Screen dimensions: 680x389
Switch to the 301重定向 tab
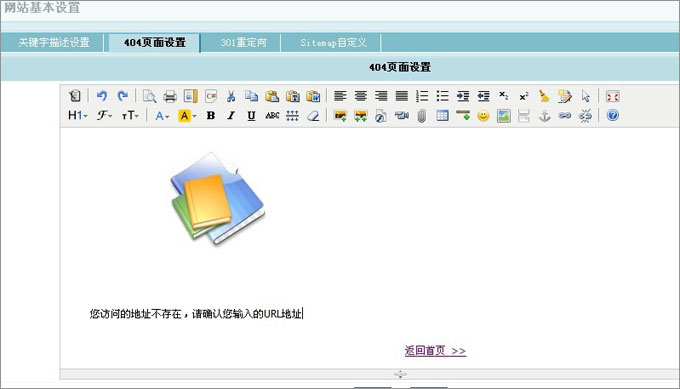[243, 42]
